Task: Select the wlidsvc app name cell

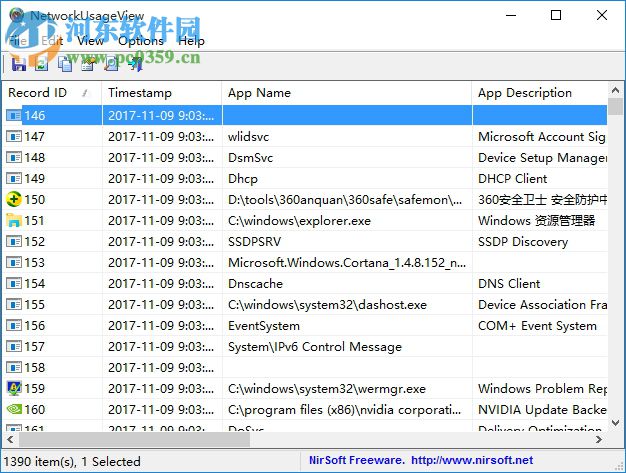Action: click(x=347, y=137)
